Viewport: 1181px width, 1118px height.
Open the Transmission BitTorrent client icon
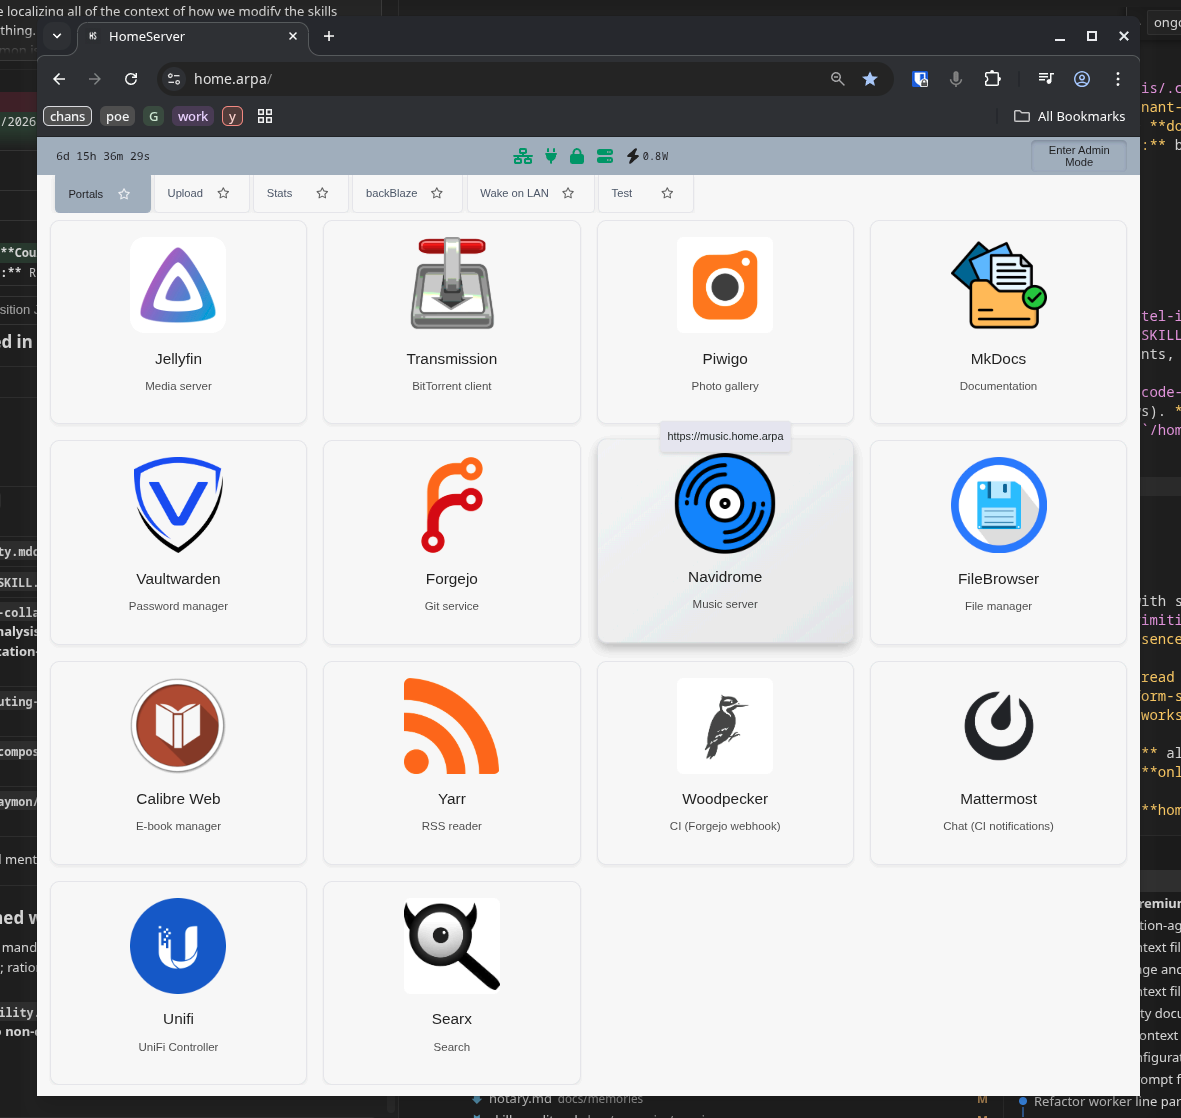pyautogui.click(x=451, y=285)
